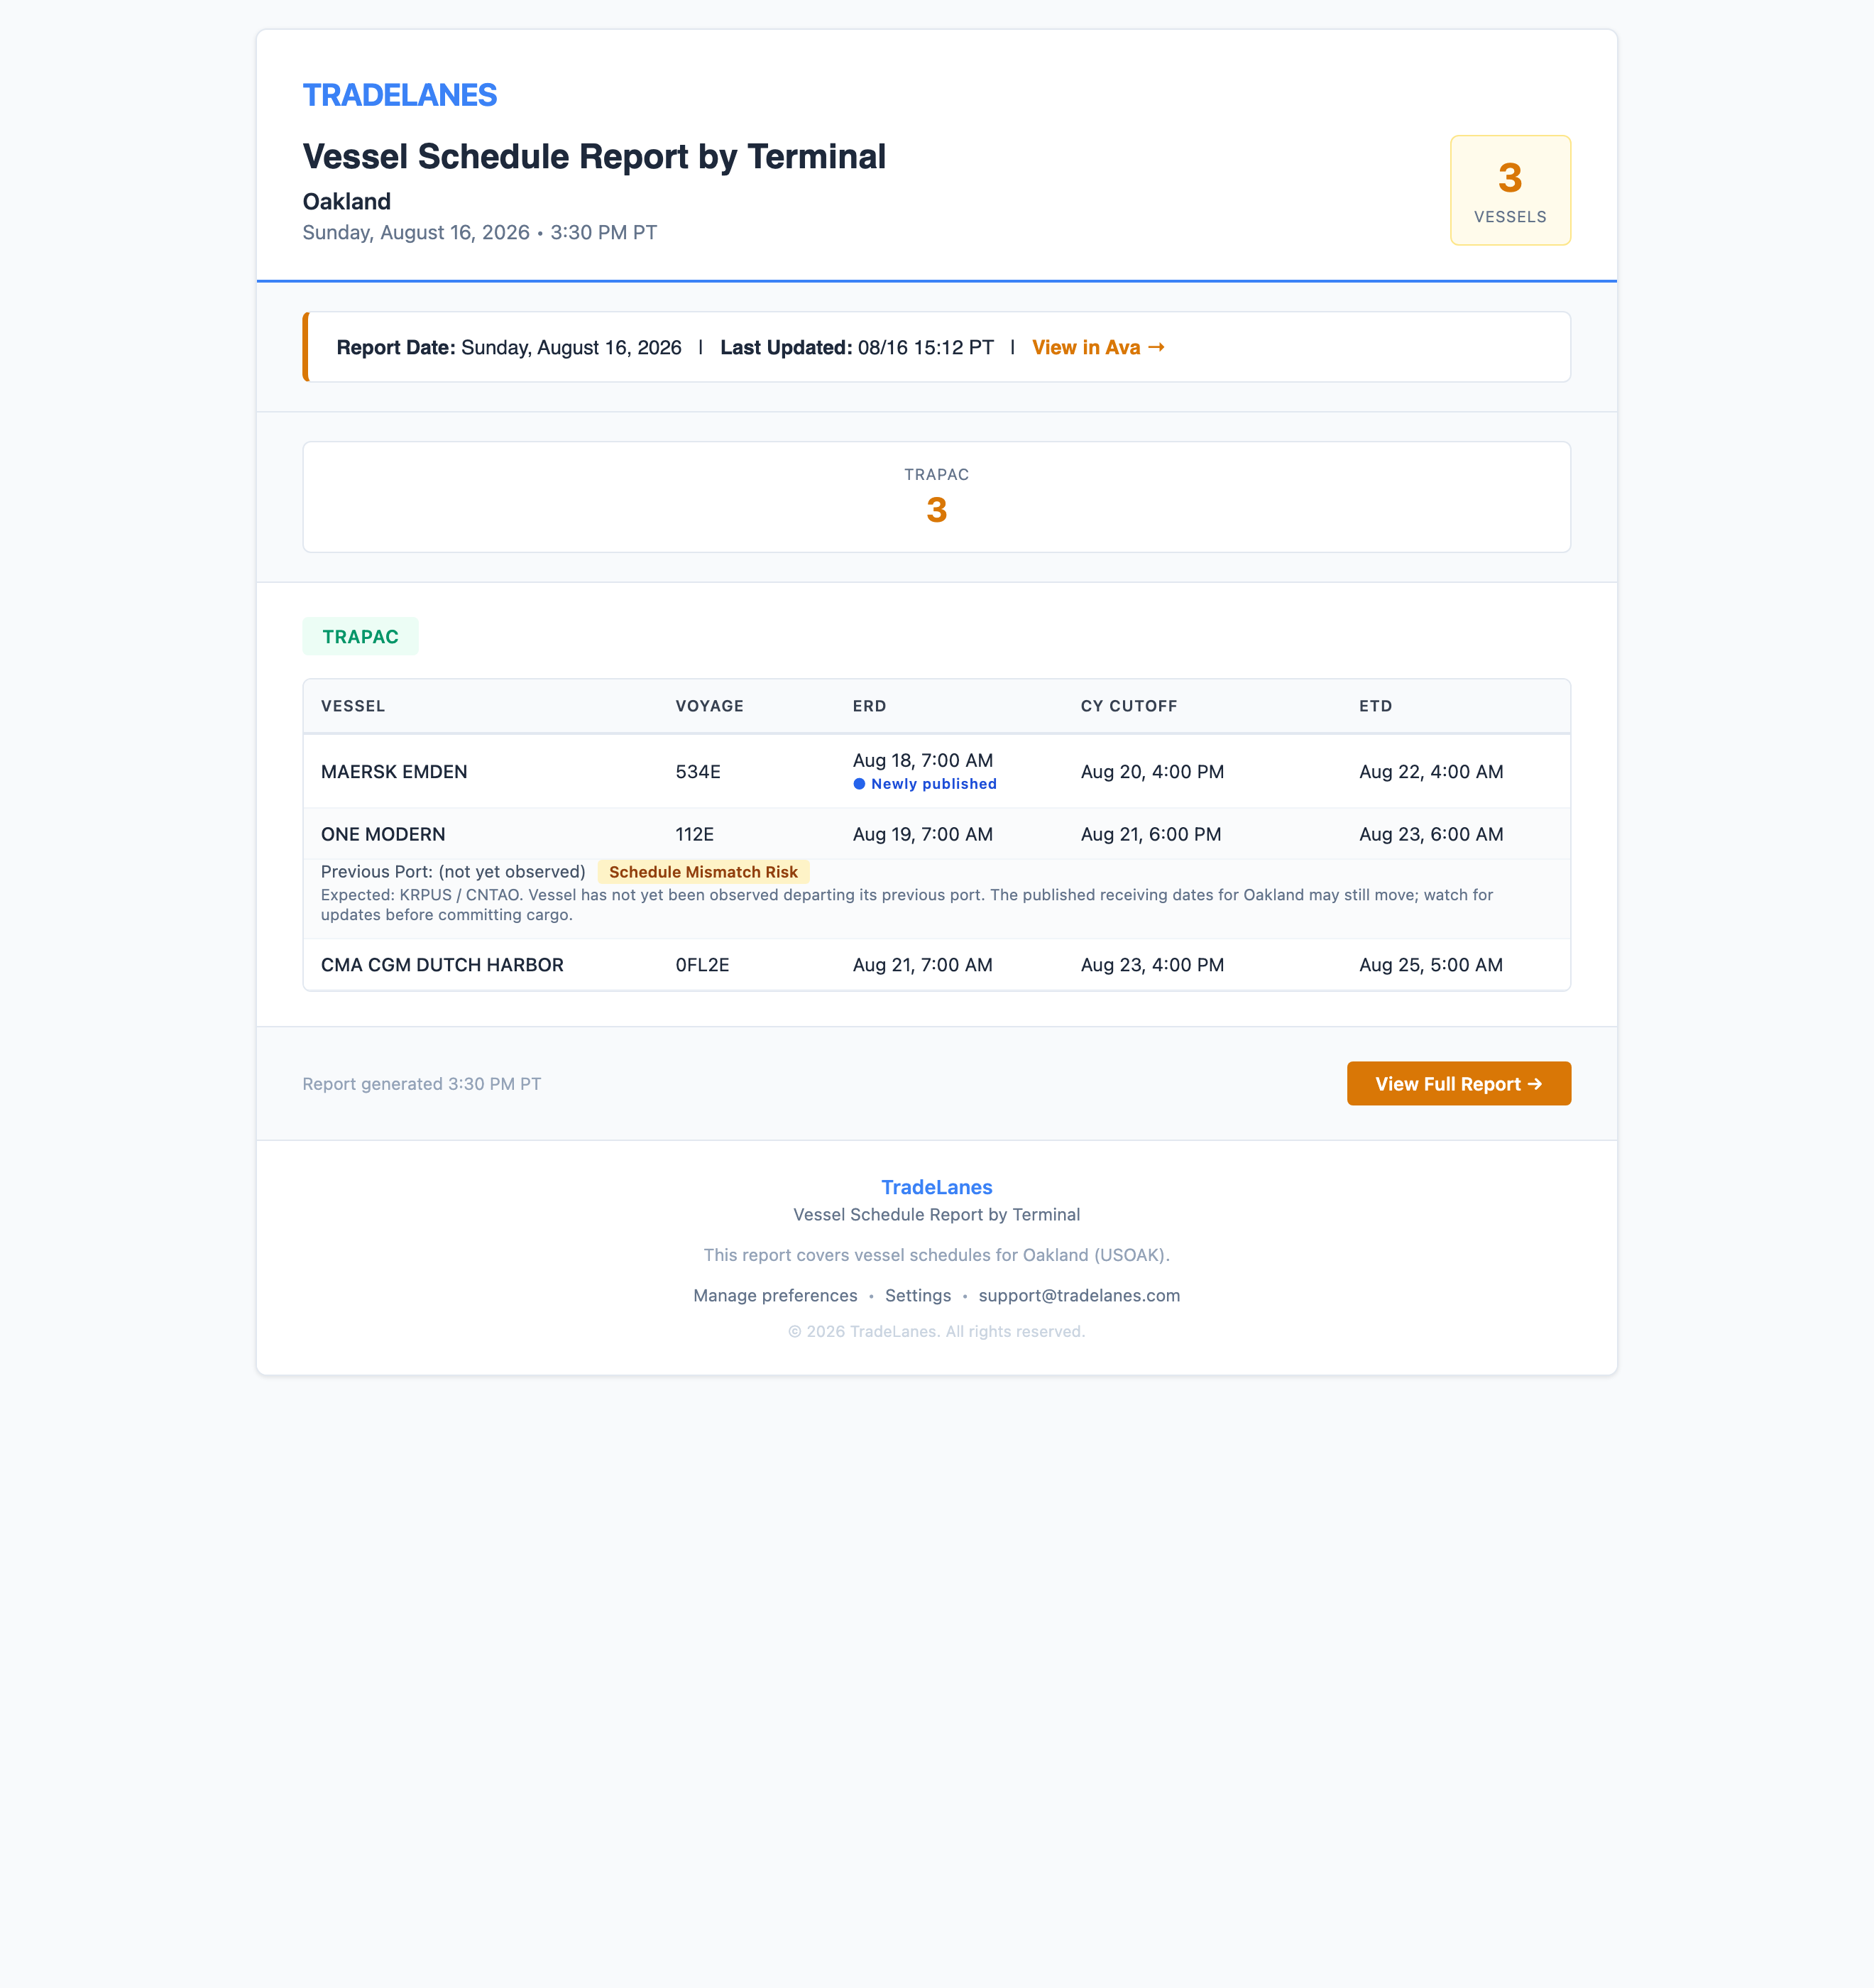Click the support@tradelanes.com email link
The width and height of the screenshot is (1874, 1988).
tap(1079, 1295)
